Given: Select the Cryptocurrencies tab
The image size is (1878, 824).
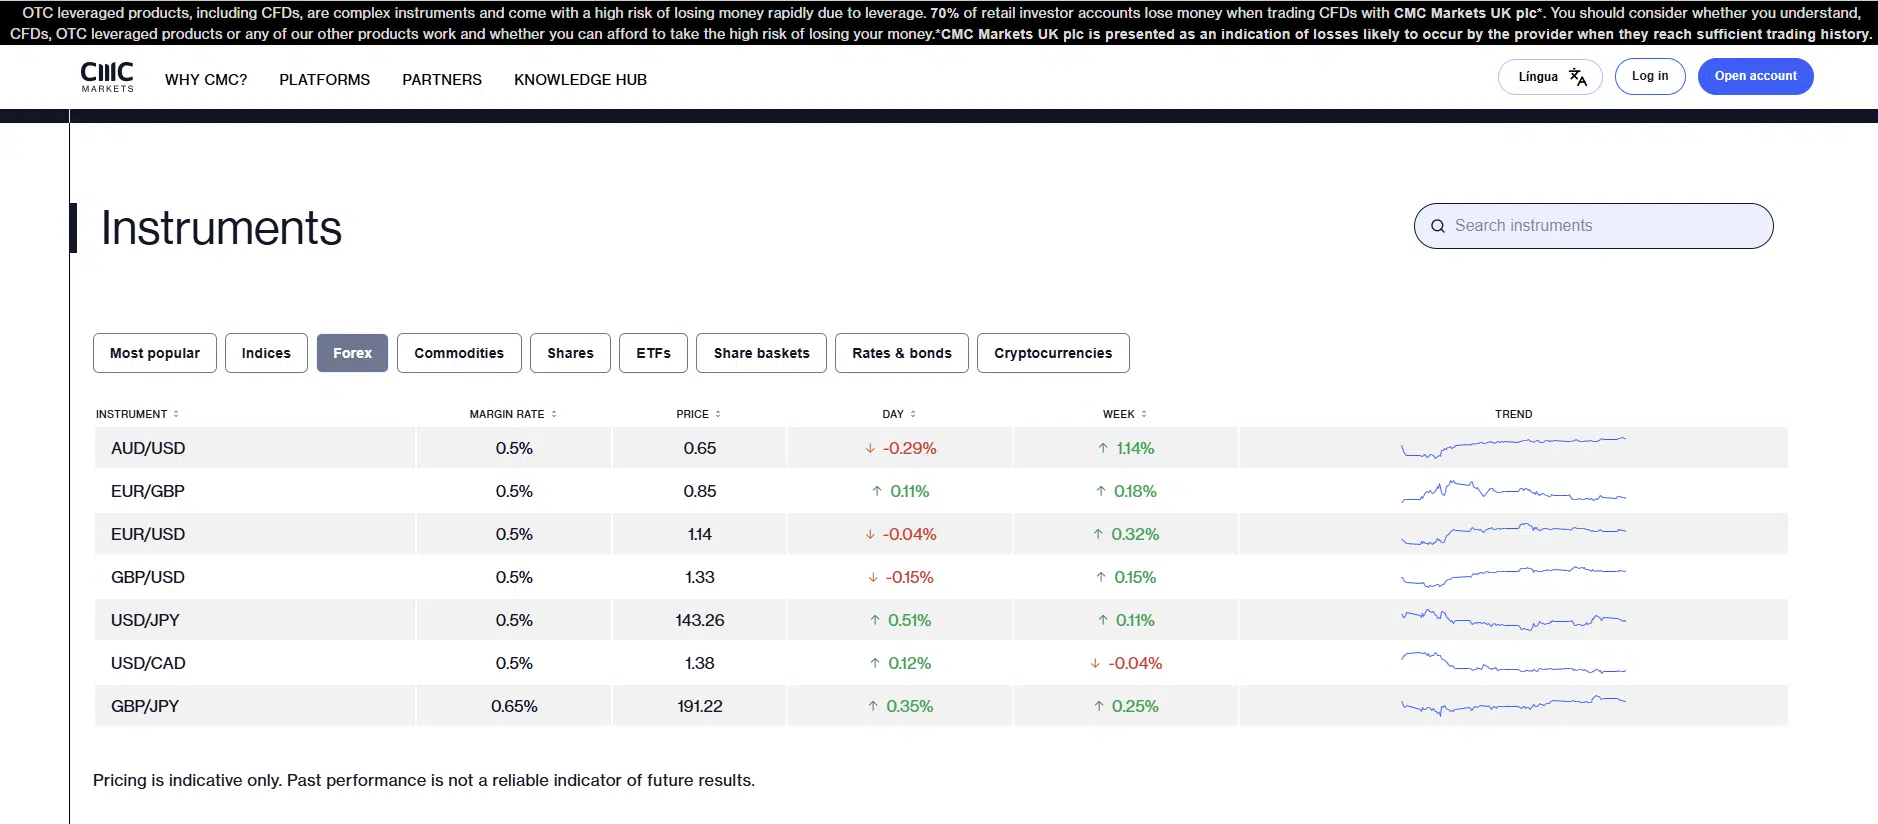Looking at the screenshot, I should [1053, 353].
